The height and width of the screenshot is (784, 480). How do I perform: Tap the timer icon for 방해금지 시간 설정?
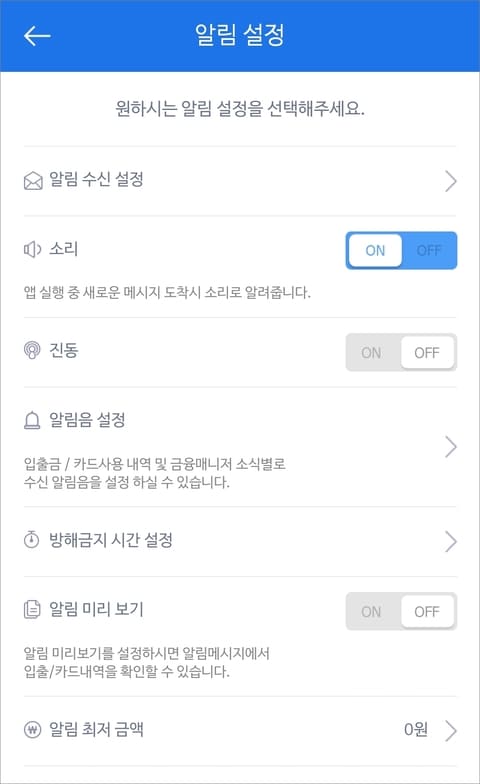[32, 540]
